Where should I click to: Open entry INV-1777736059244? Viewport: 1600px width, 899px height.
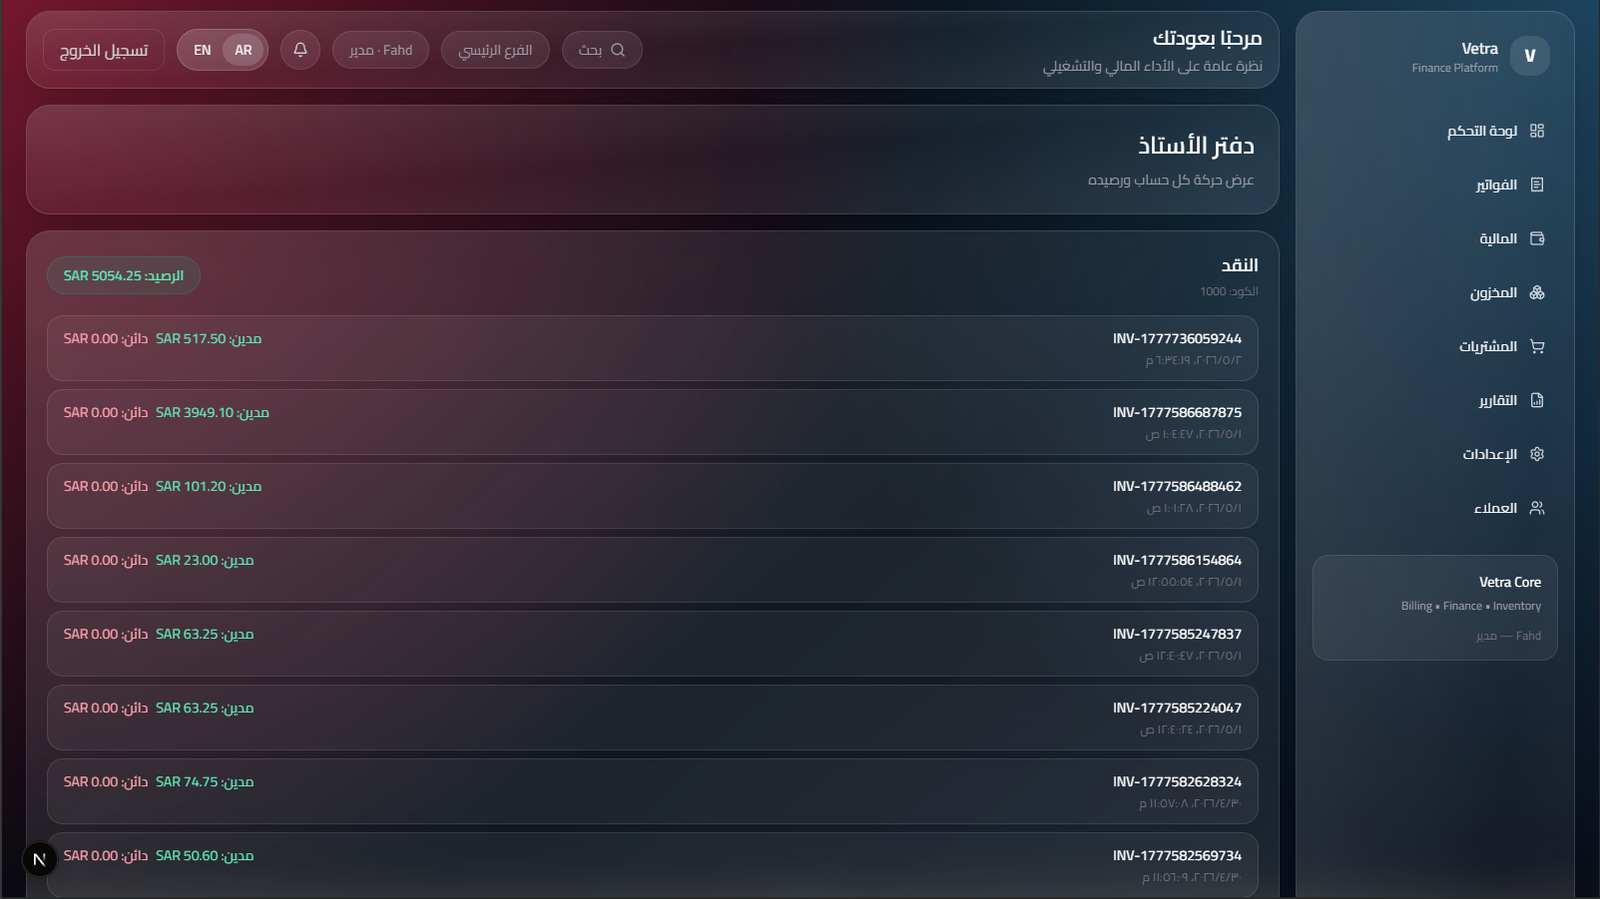[652, 348]
